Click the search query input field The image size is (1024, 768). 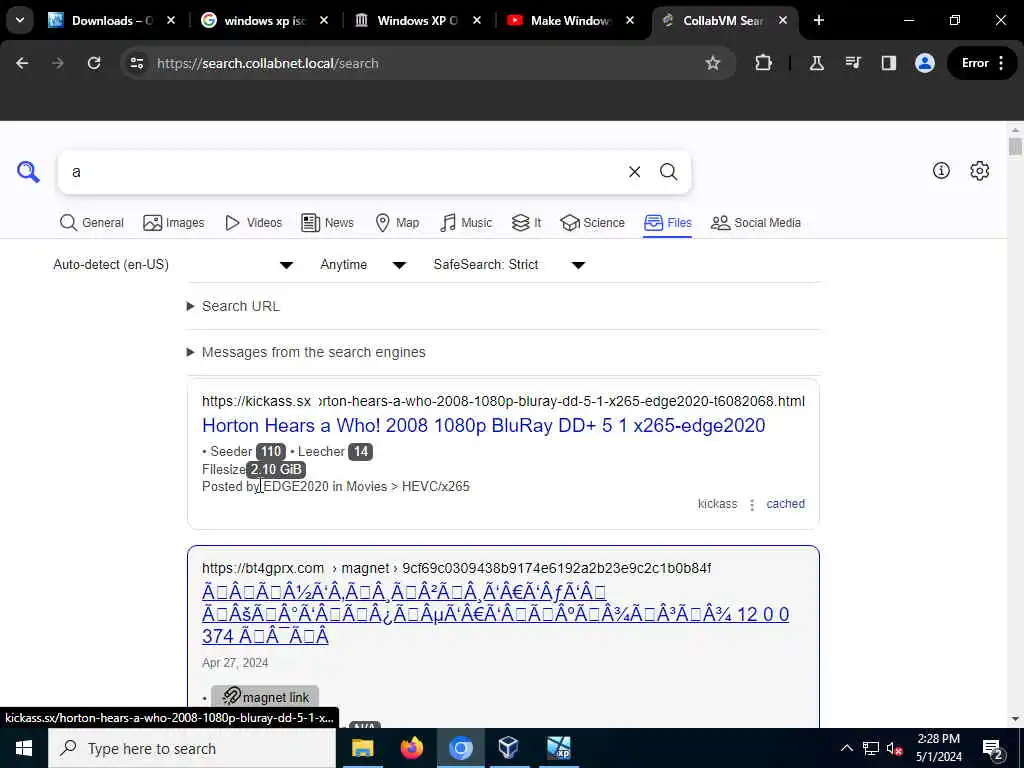[x=340, y=172]
